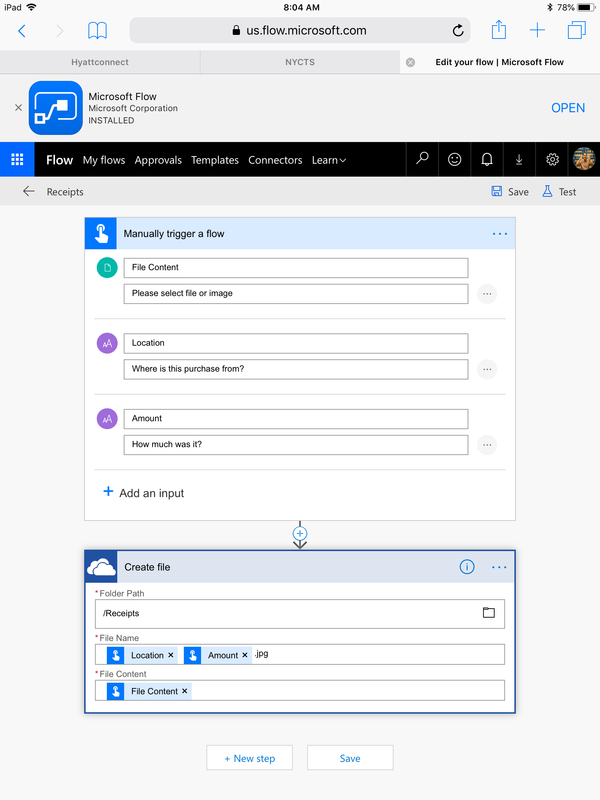Image resolution: width=600 pixels, height=800 pixels.
Task: Add an input to the trigger
Action: click(x=143, y=493)
